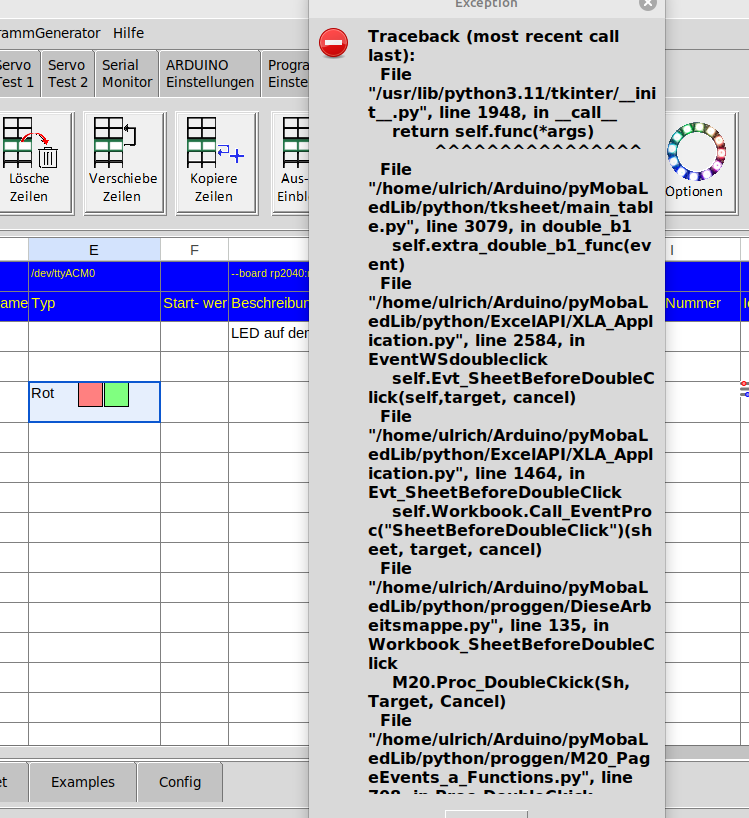Click the Verschiebe Zeilen icon

122,162
